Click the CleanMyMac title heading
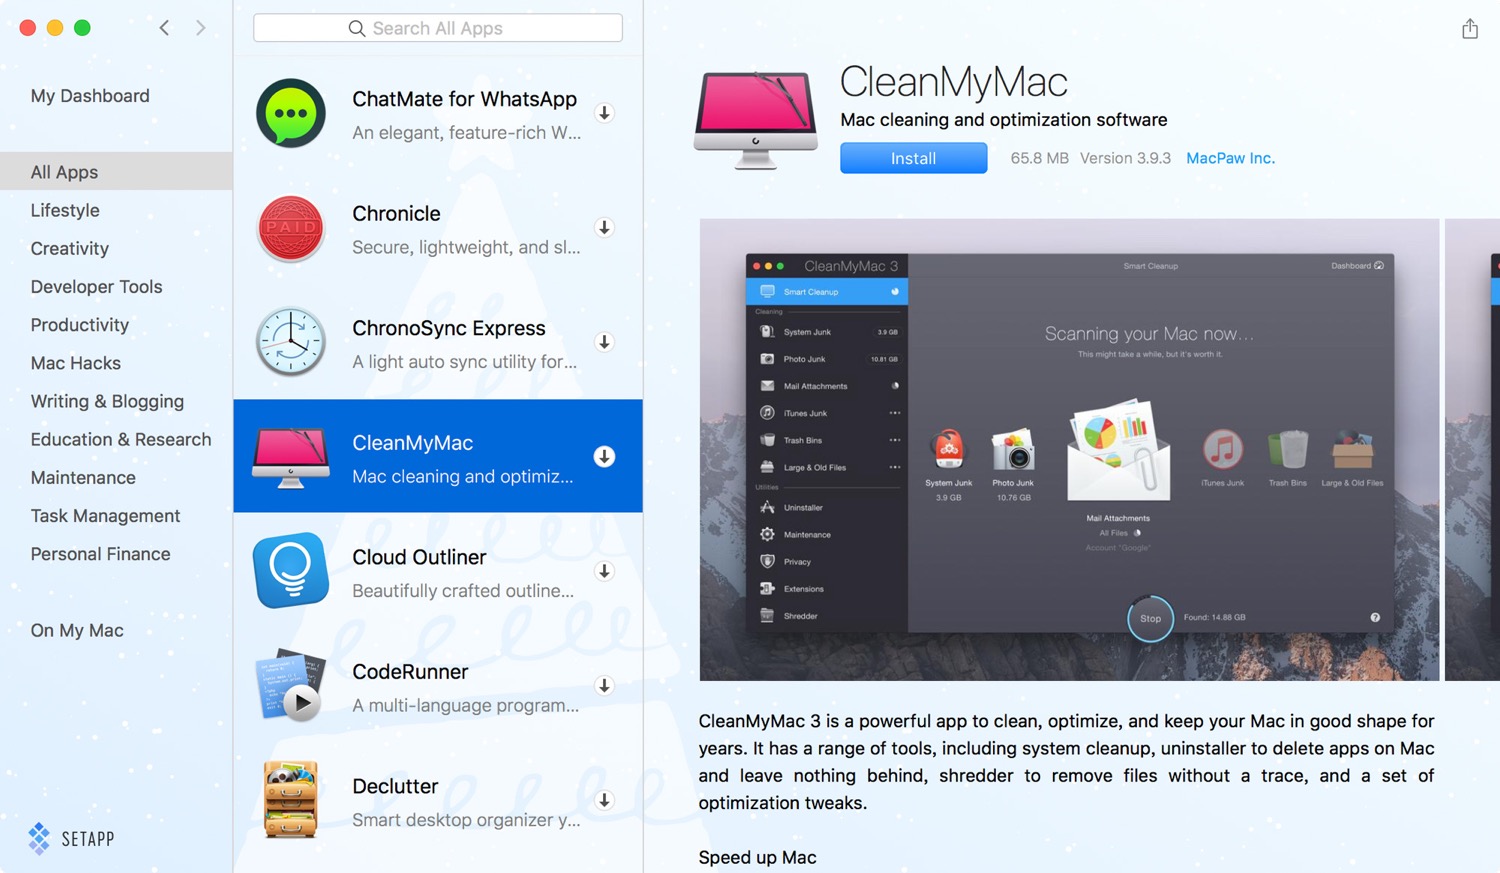Viewport: 1500px width, 873px height. (x=953, y=82)
